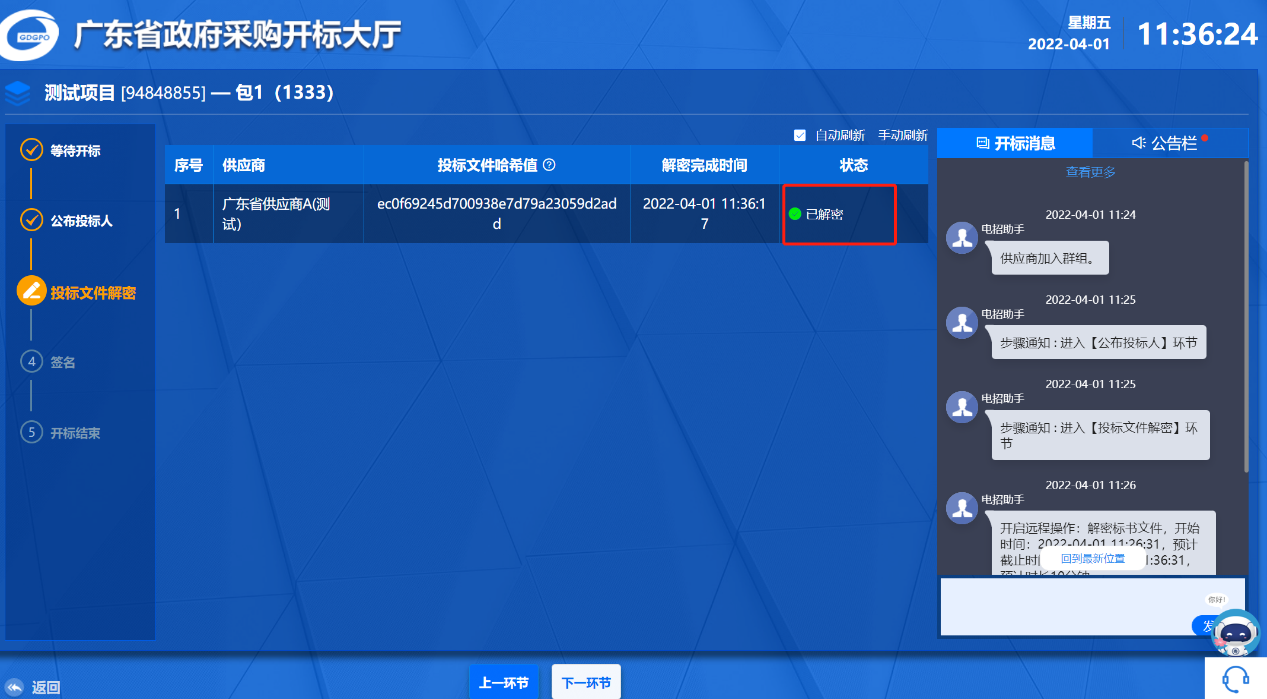This screenshot has height=699, width=1267.
Task: Click the 返回 link at bottom left
Action: click(46, 687)
